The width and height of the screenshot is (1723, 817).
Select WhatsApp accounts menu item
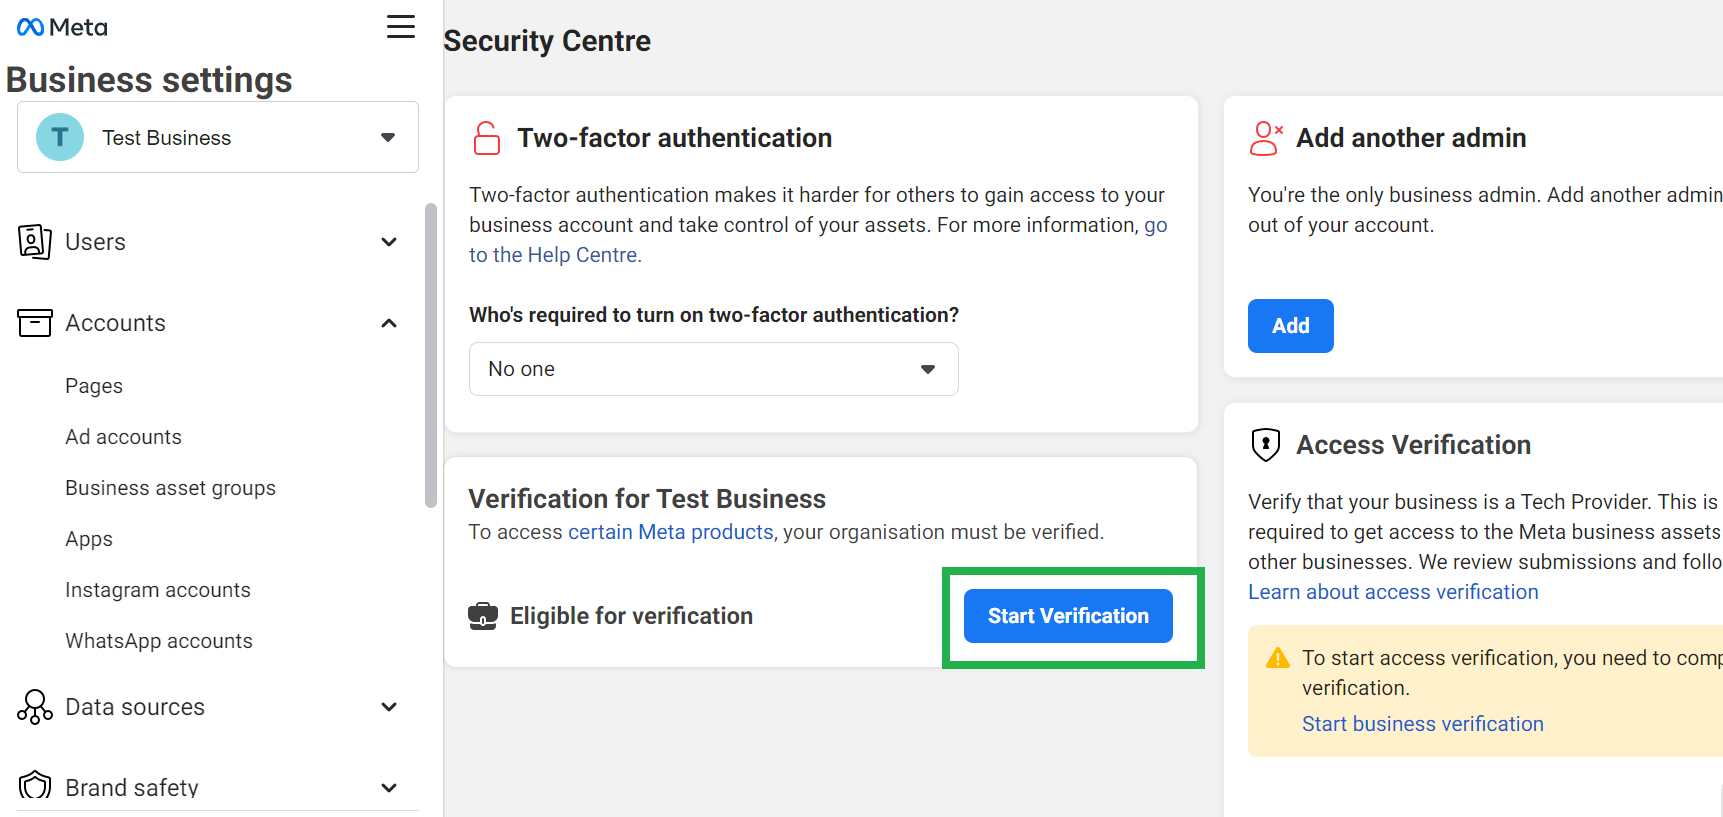click(159, 641)
